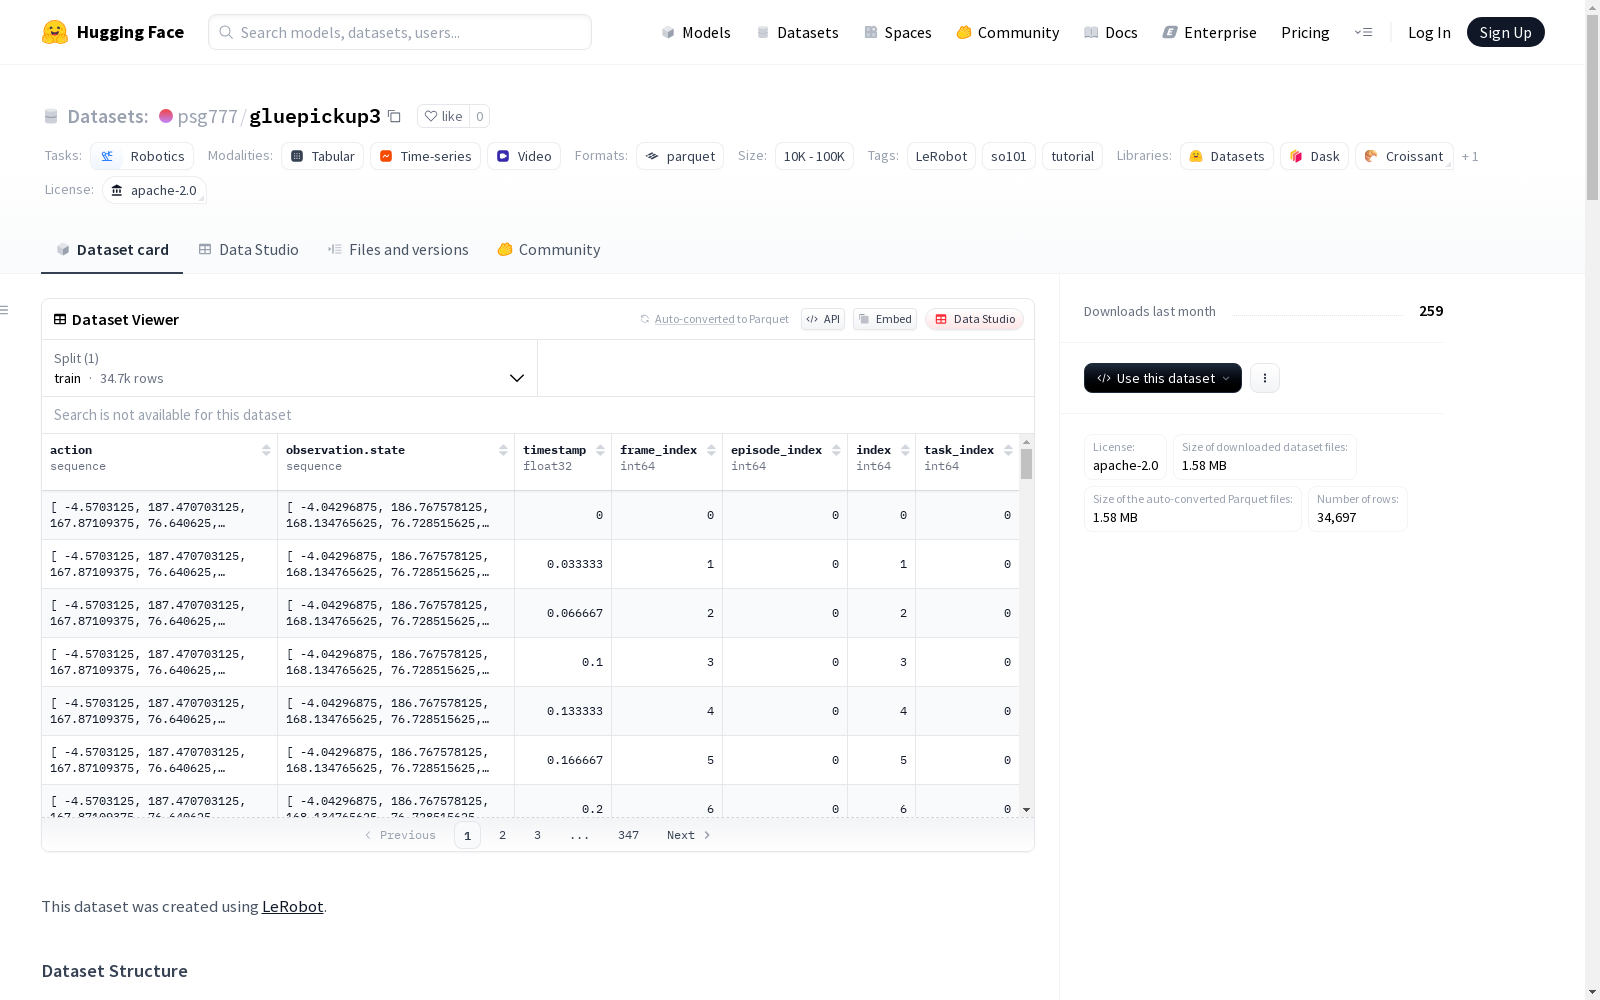1600x1000 pixels.
Task: Switch to the Data Studio tab
Action: [x=249, y=249]
